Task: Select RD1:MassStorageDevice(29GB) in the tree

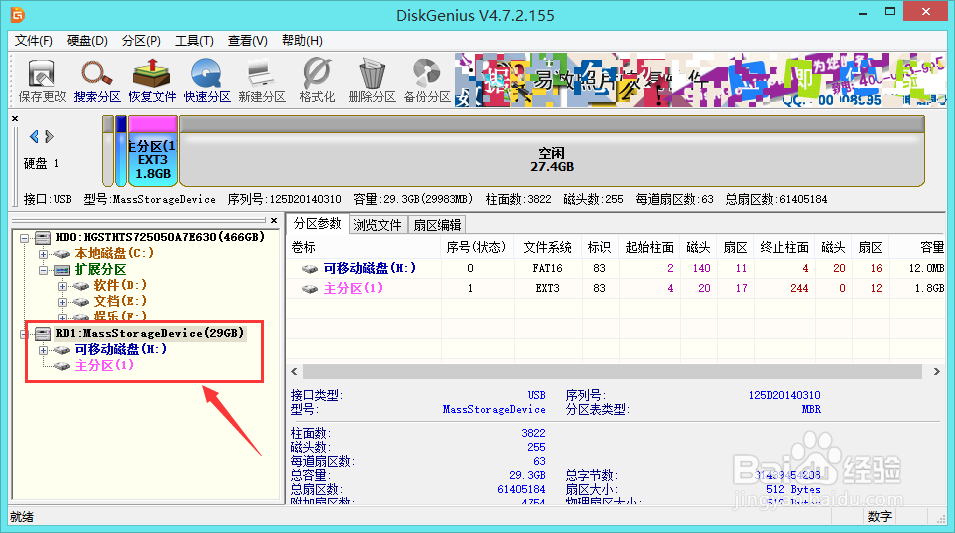Action: (x=149, y=333)
